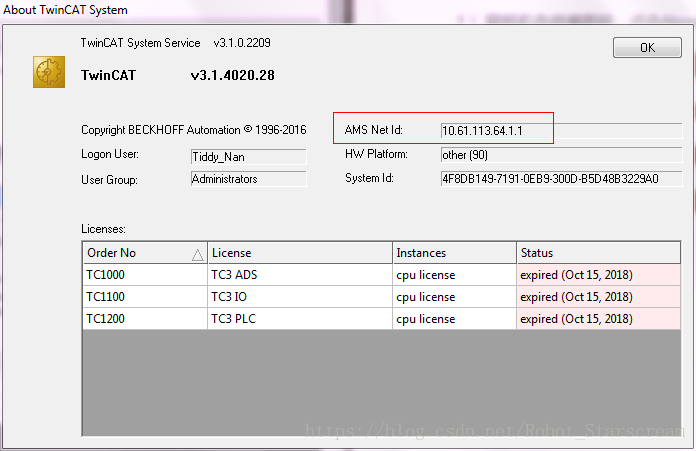Click the HW Platform field other (90)
This screenshot has width=696, height=451.
pyautogui.click(x=561, y=155)
